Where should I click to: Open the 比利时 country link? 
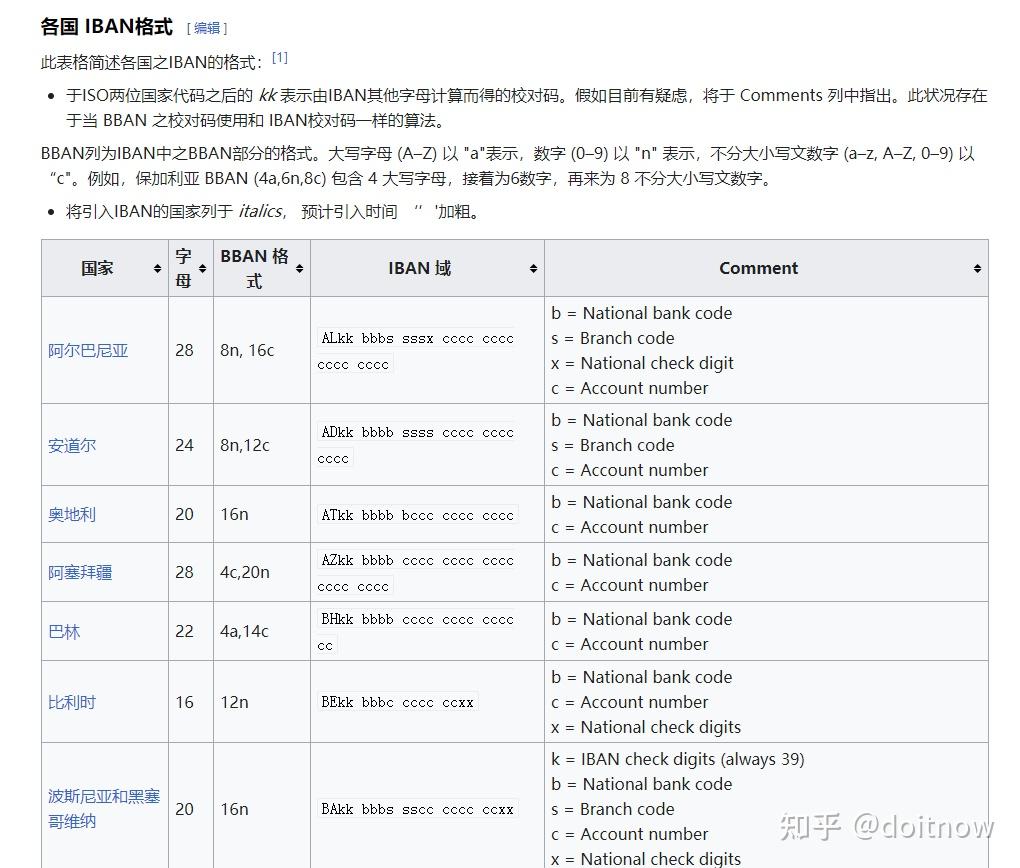click(72, 703)
